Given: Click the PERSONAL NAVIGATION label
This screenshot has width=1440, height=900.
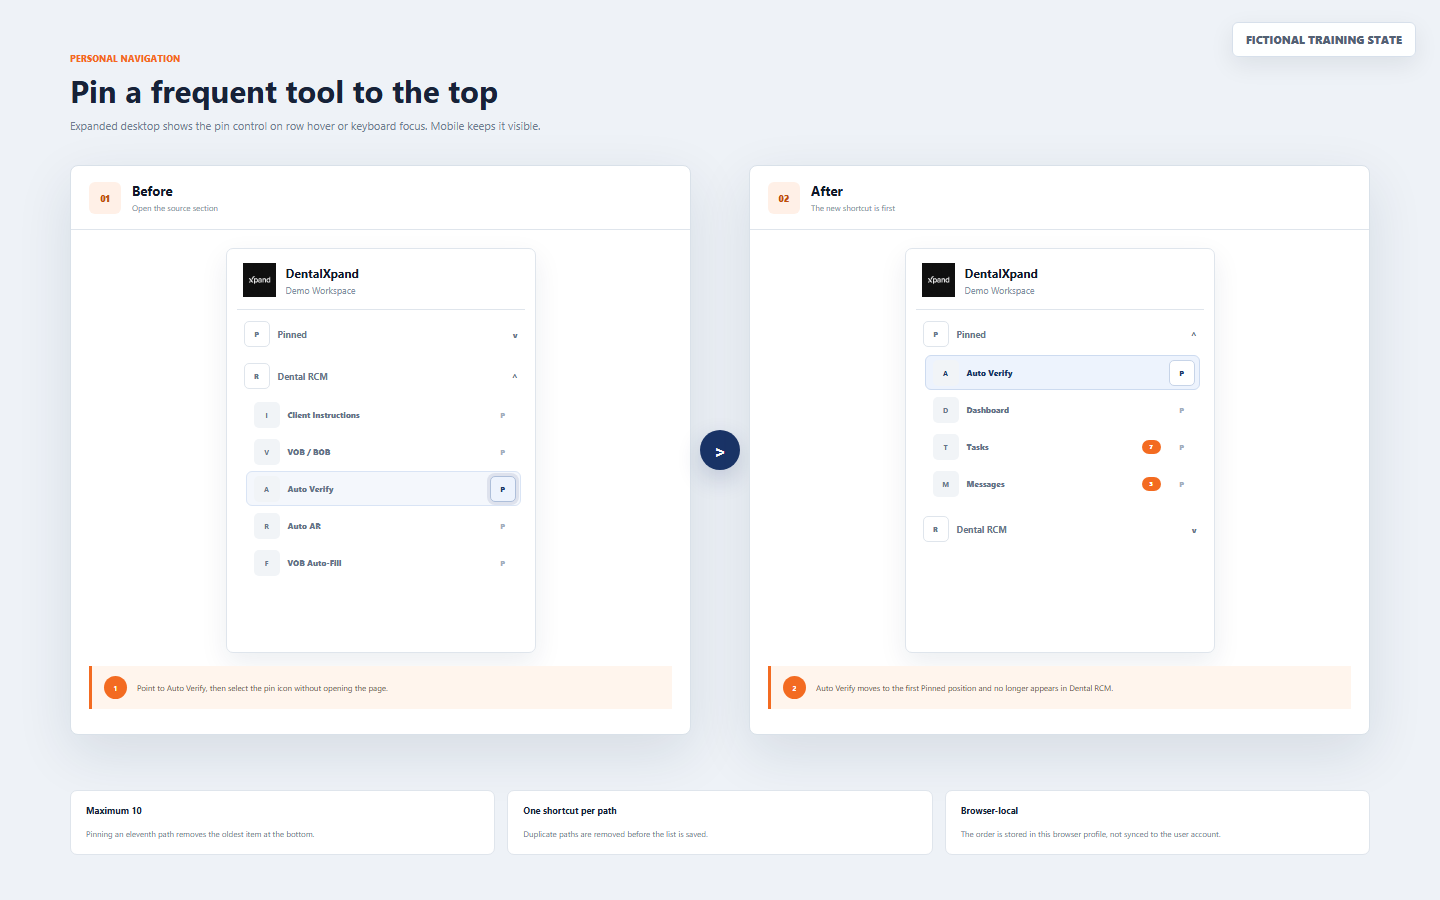Looking at the screenshot, I should (125, 59).
